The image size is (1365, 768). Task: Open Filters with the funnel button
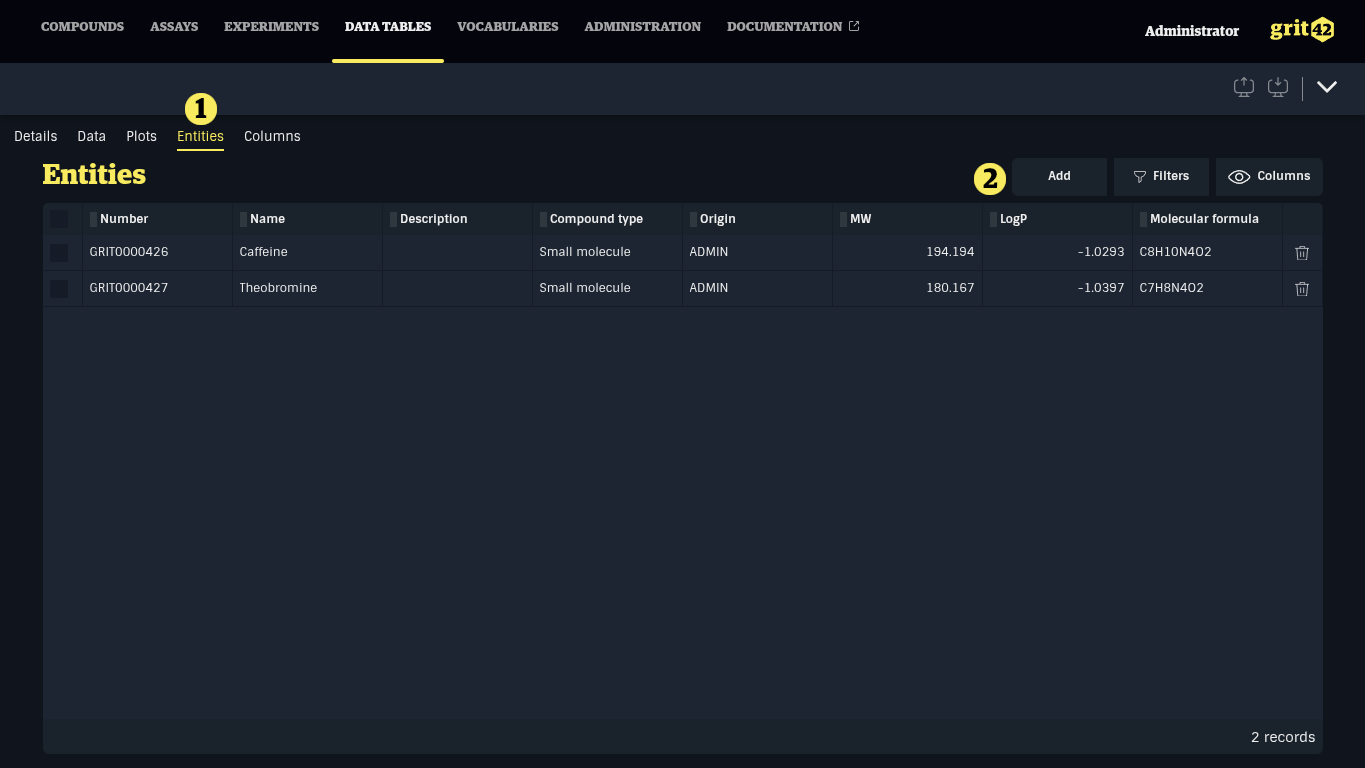click(x=1160, y=176)
